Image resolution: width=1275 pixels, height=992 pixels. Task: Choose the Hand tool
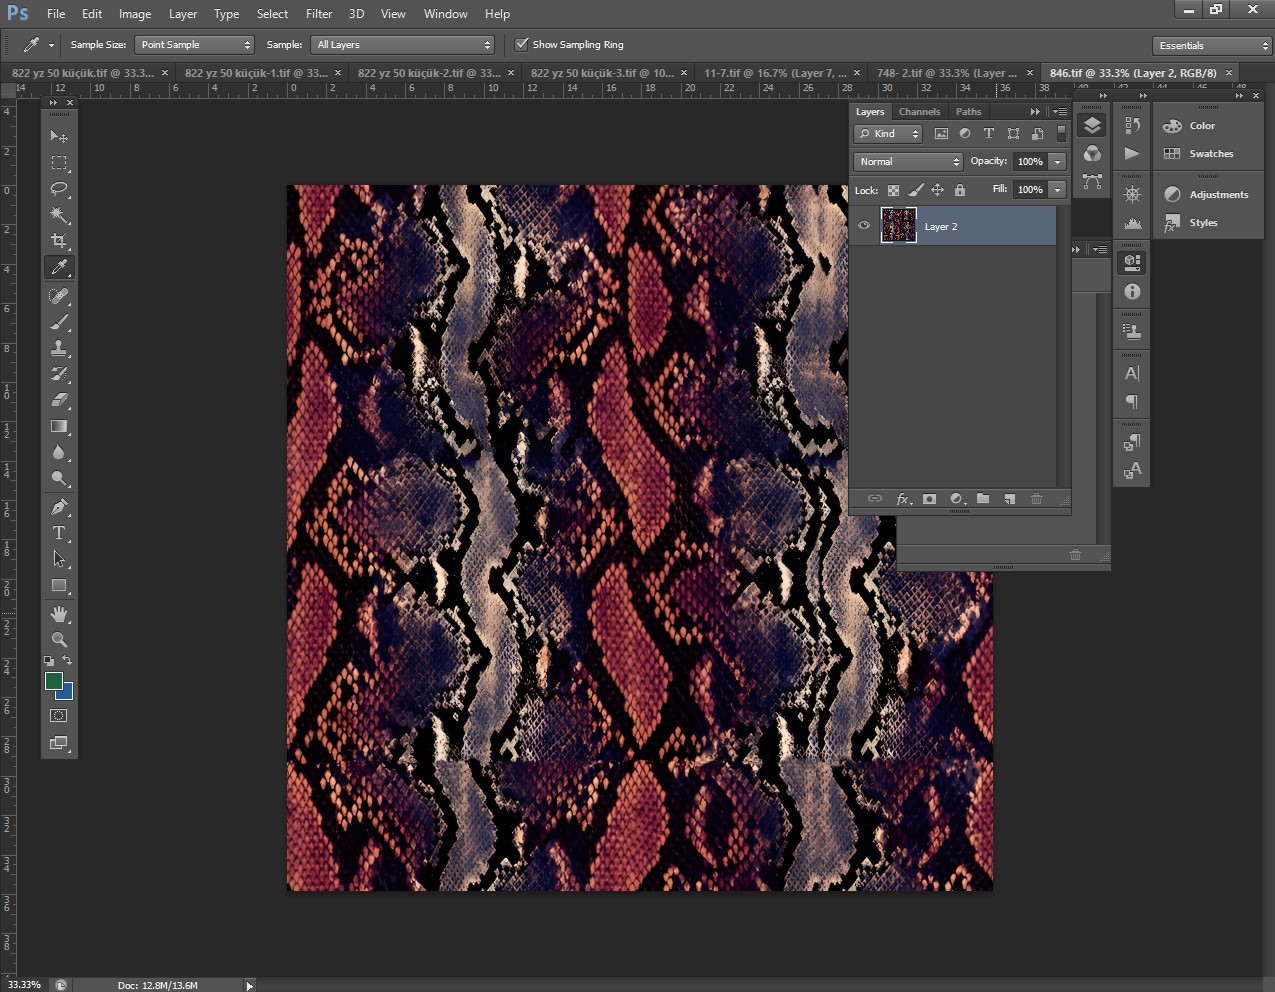59,613
